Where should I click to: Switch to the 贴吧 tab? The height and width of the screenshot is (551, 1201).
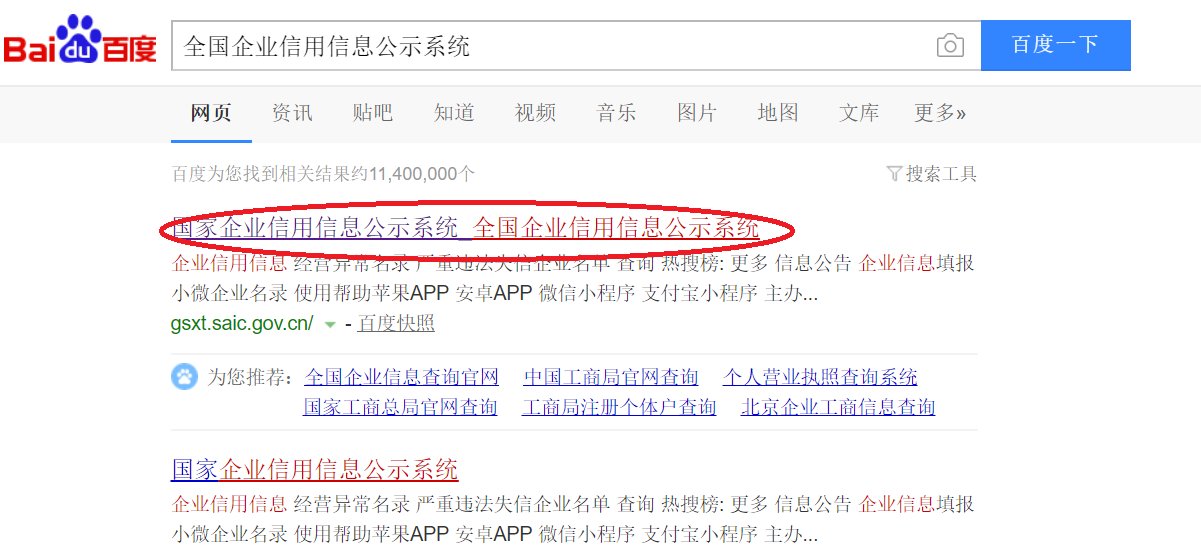pos(373,113)
